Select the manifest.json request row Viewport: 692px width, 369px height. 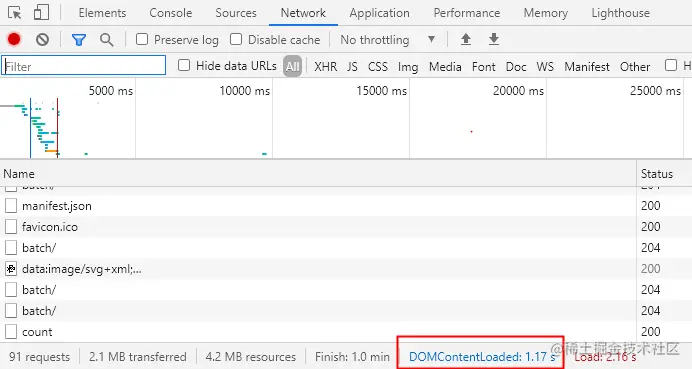(x=346, y=206)
